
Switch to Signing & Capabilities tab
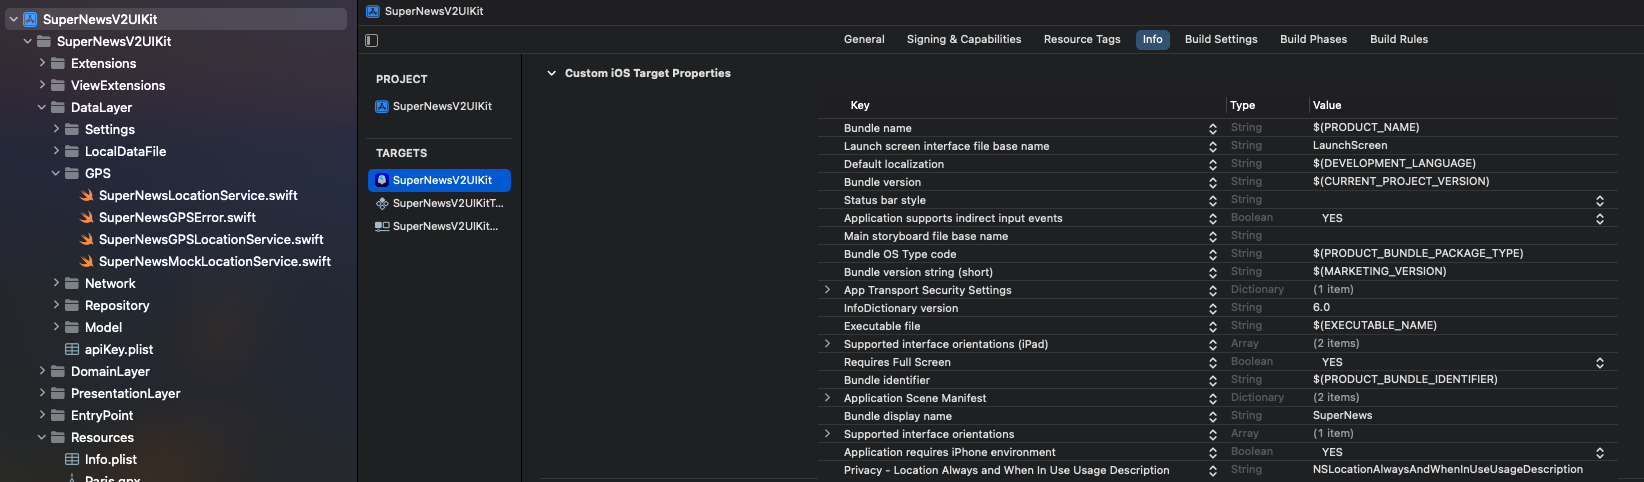pos(964,39)
